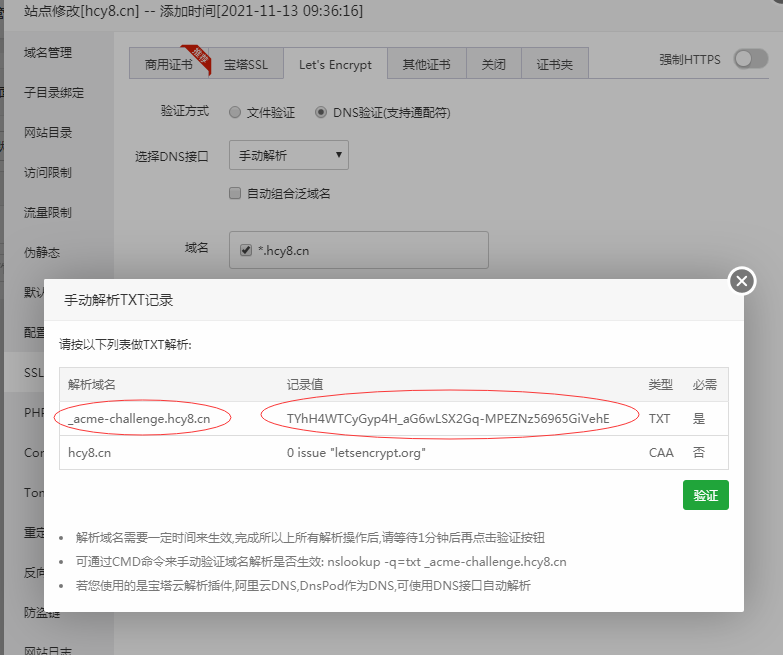
Task: Switch to the 其他证书 tab
Action: tap(426, 64)
